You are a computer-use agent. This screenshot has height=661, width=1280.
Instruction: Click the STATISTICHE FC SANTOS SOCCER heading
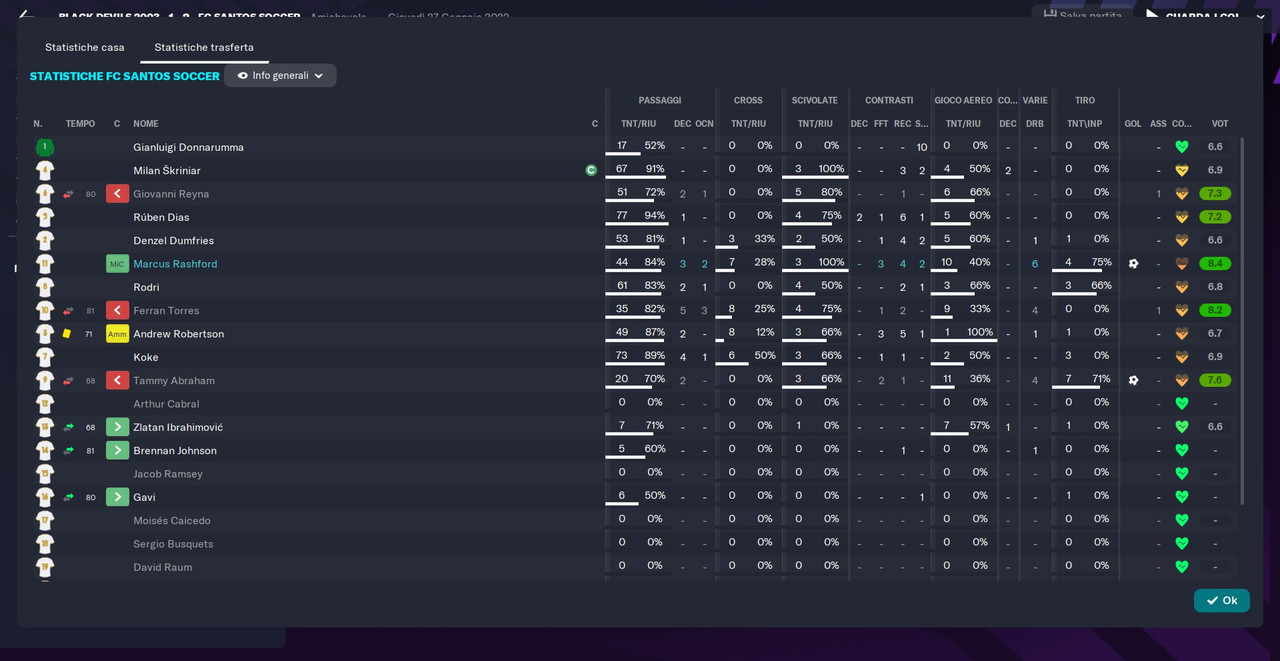tap(125, 76)
